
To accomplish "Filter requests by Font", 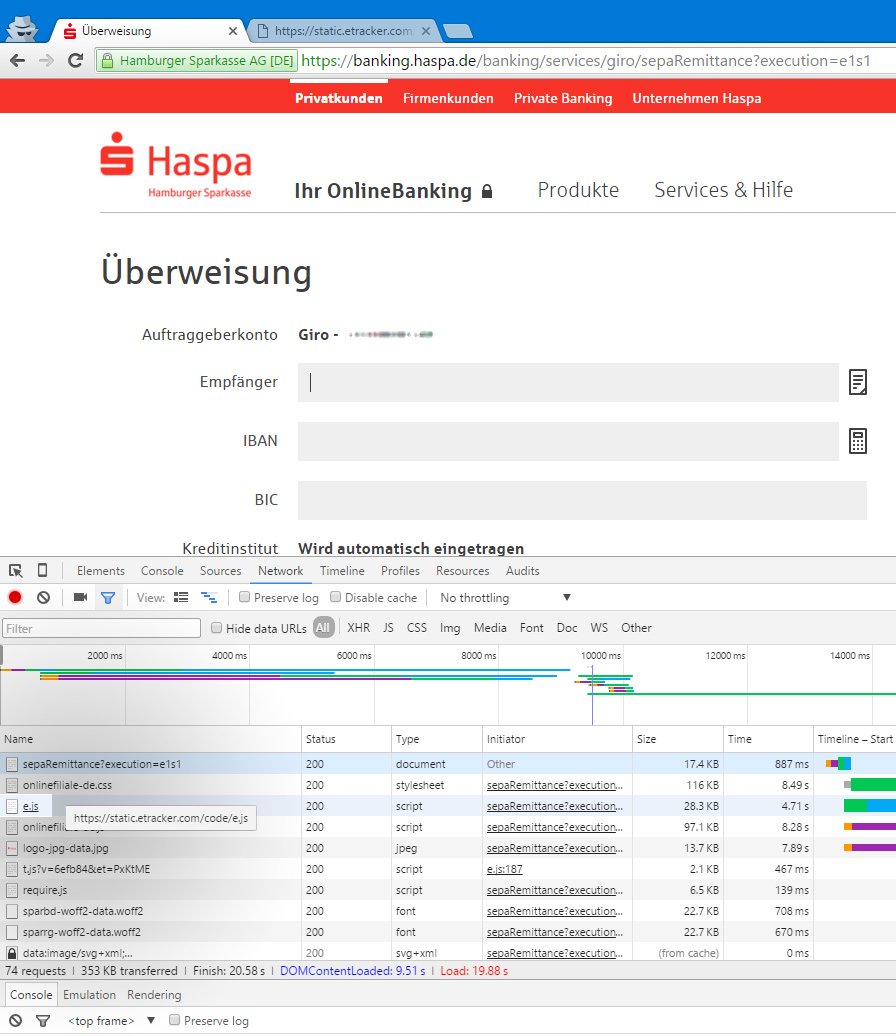I will (x=532, y=628).
